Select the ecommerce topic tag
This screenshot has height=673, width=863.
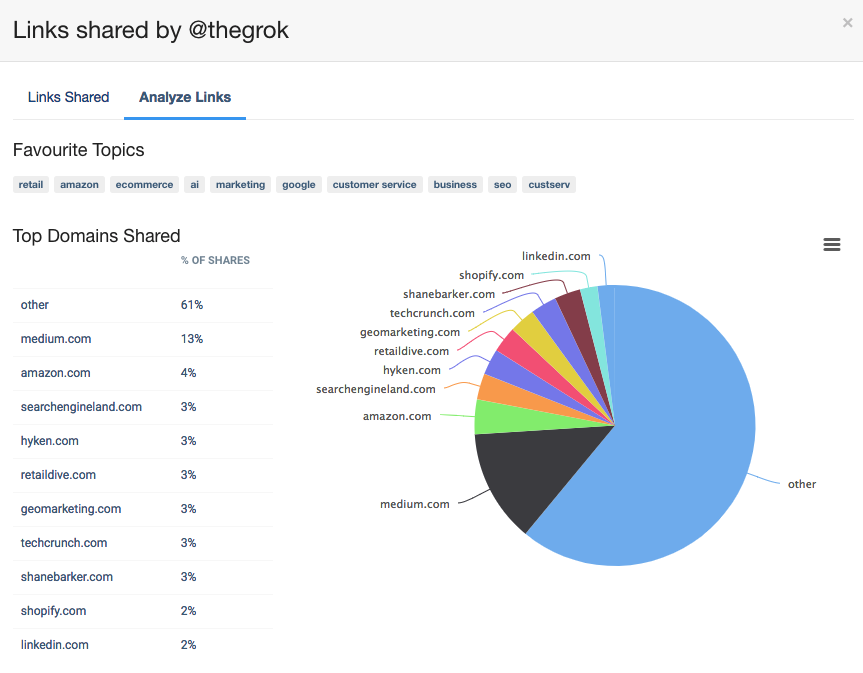pos(144,184)
